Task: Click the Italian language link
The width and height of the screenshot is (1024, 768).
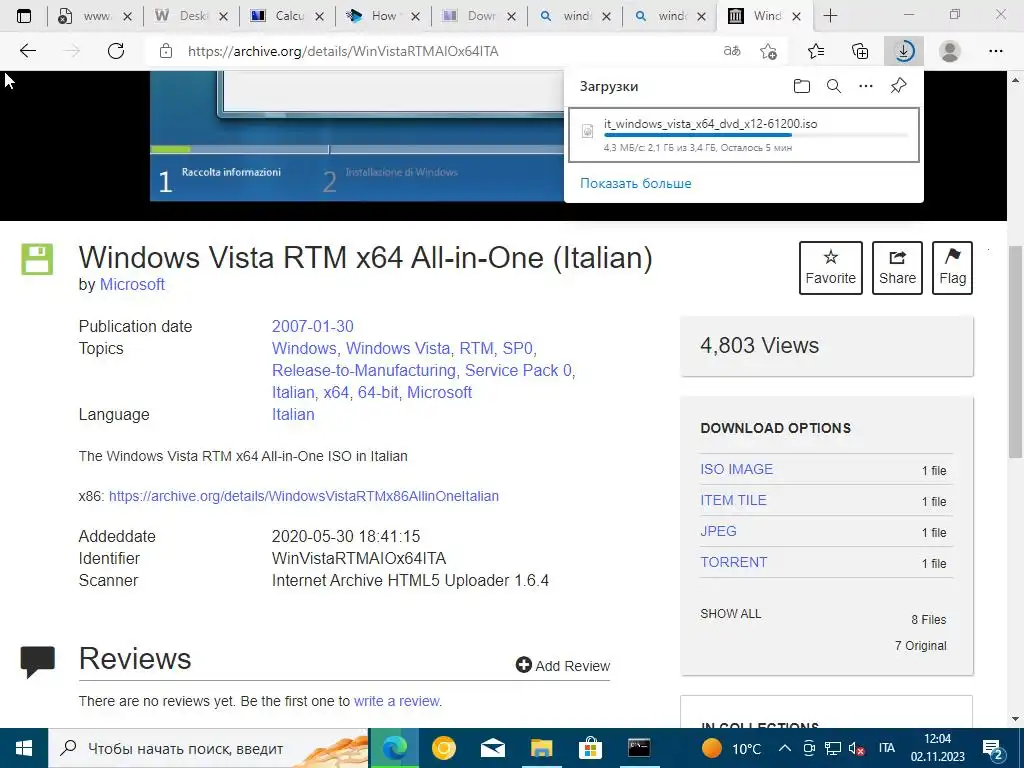Action: [293, 415]
